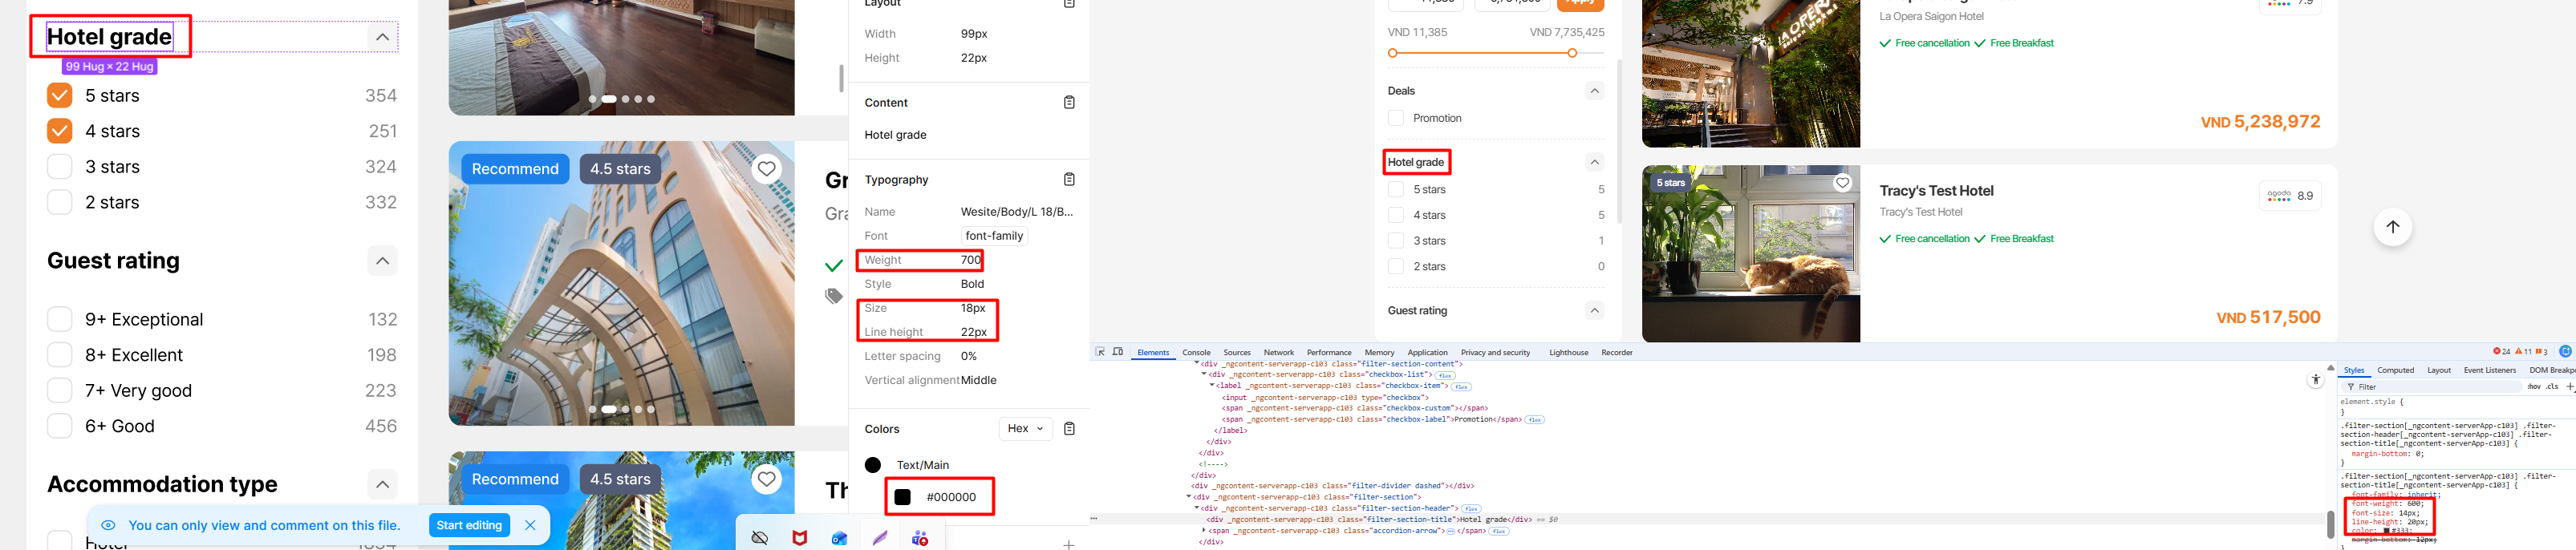
Task: Click the floating accessibility icon in DevTools
Action: pyautogui.click(x=2315, y=380)
